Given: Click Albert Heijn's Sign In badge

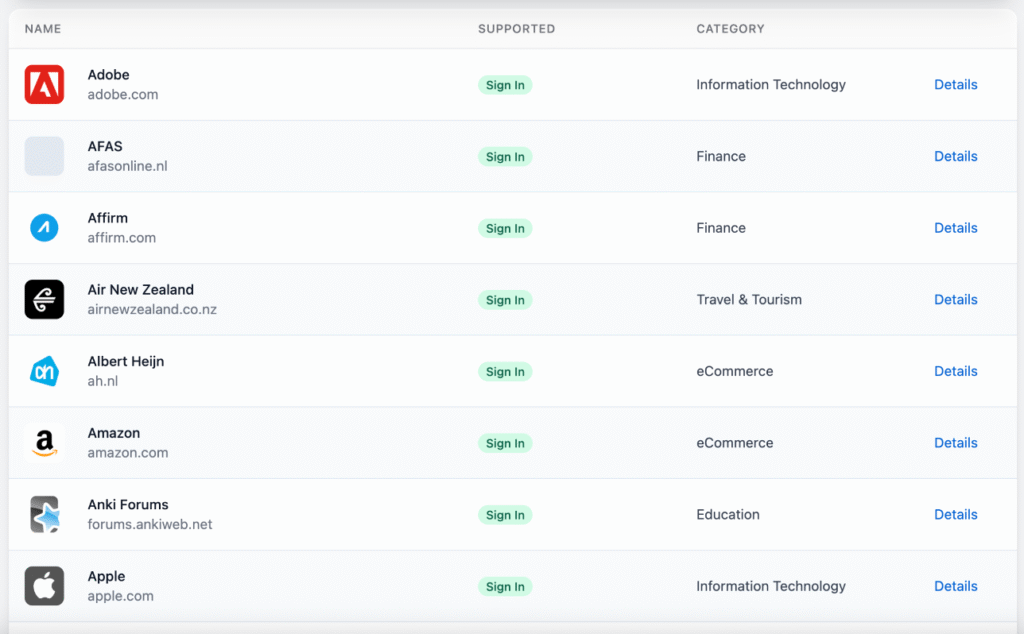Looking at the screenshot, I should [x=505, y=372].
